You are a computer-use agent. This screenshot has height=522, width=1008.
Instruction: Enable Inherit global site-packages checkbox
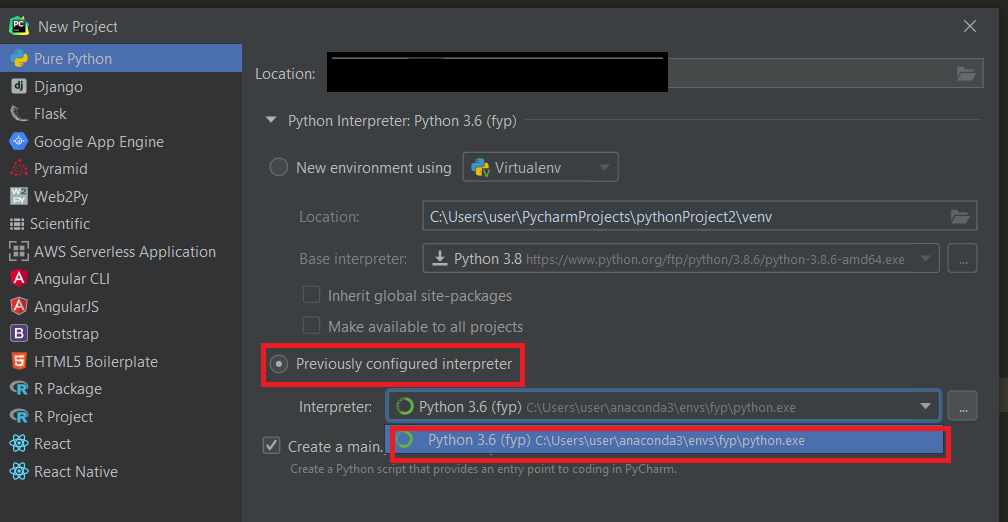click(311, 295)
